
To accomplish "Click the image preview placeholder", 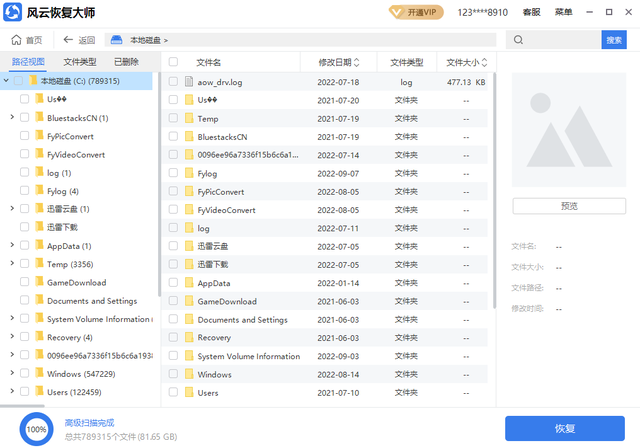I will (x=569, y=130).
